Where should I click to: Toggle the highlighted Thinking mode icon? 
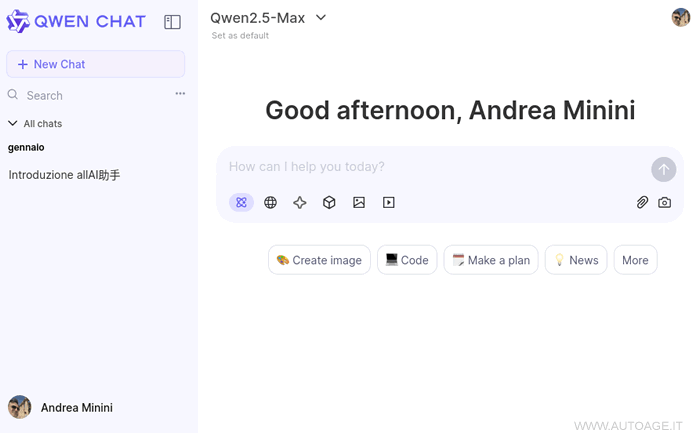[x=242, y=203]
